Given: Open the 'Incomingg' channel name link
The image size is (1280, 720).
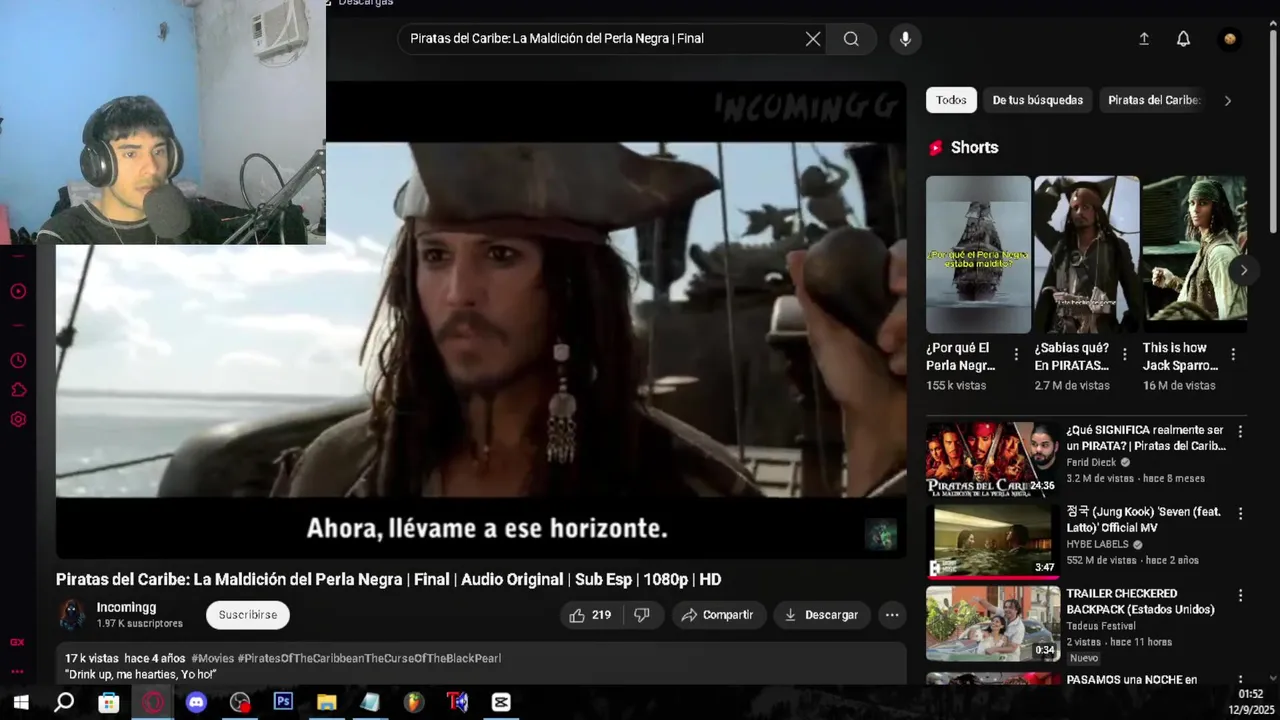Looking at the screenshot, I should [x=126, y=608].
